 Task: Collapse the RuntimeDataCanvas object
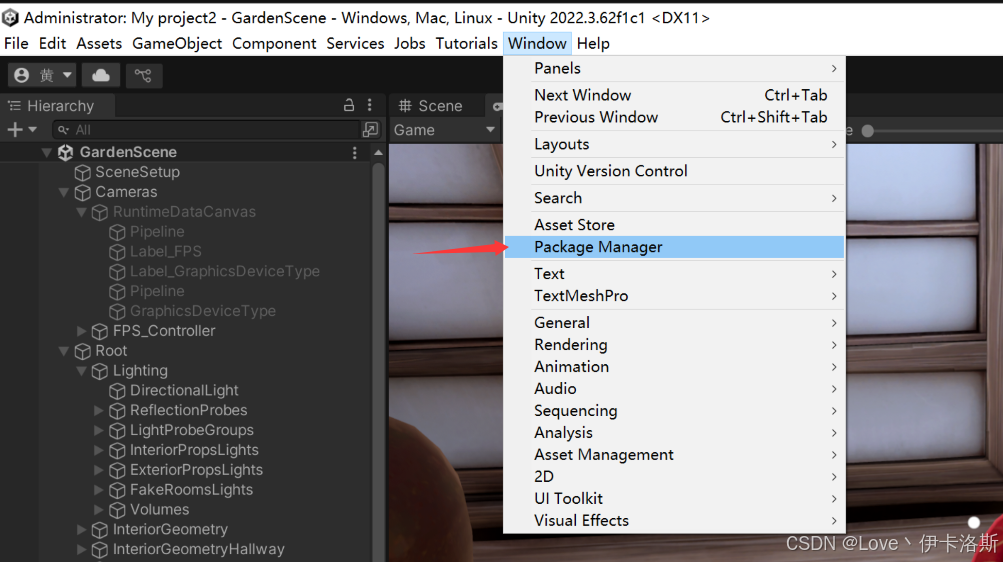pyautogui.click(x=81, y=212)
